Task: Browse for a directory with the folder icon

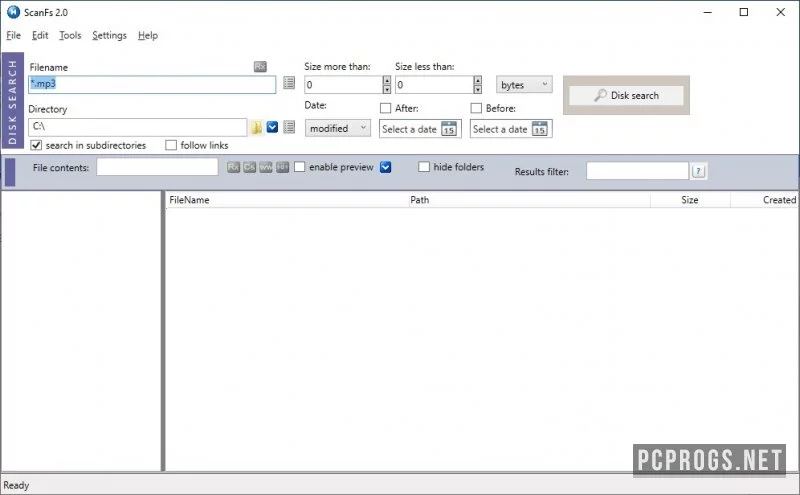Action: [x=256, y=127]
